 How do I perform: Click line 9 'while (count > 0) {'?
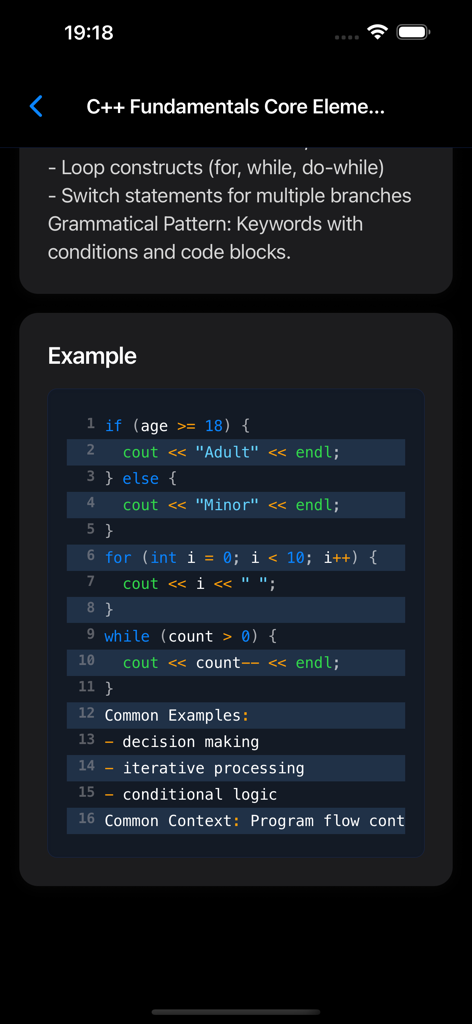(x=236, y=636)
